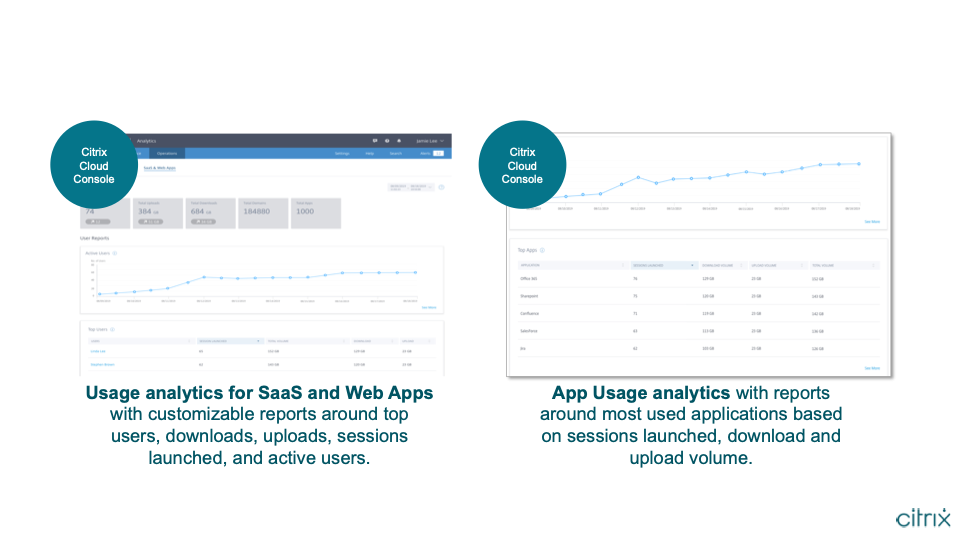
Task: Click the Salesforce row in Top Apps
Action: click(x=698, y=331)
